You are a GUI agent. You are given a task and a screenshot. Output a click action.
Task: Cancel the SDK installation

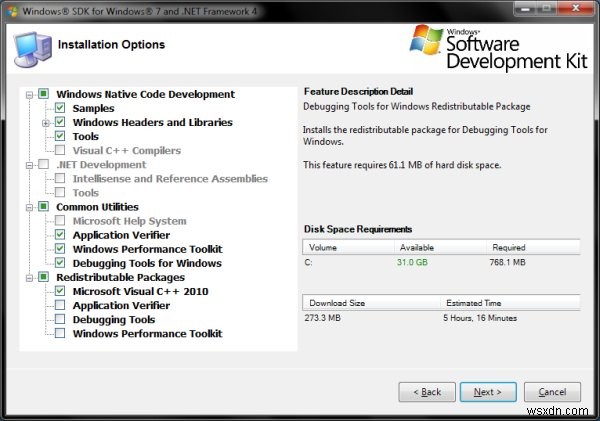click(x=552, y=392)
